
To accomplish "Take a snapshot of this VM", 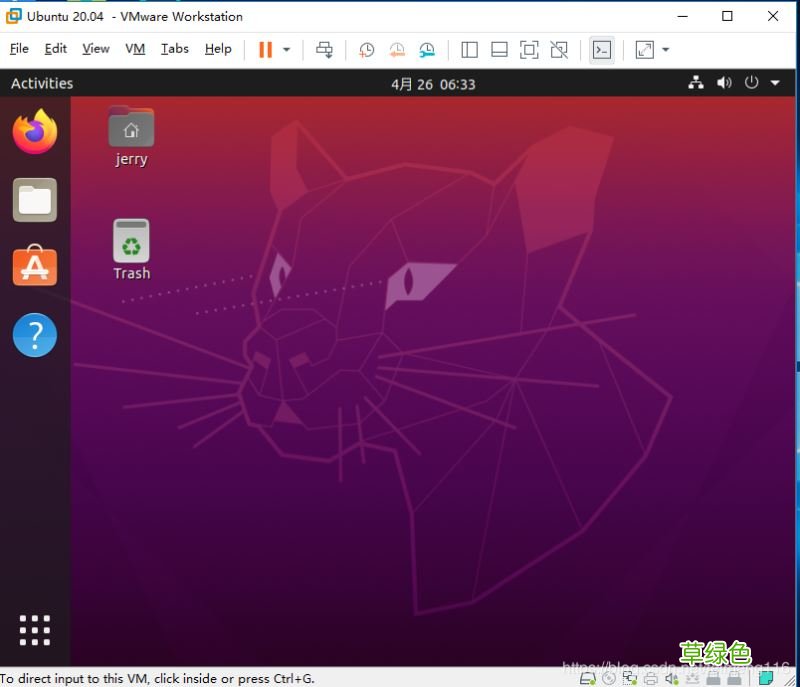I will point(366,49).
